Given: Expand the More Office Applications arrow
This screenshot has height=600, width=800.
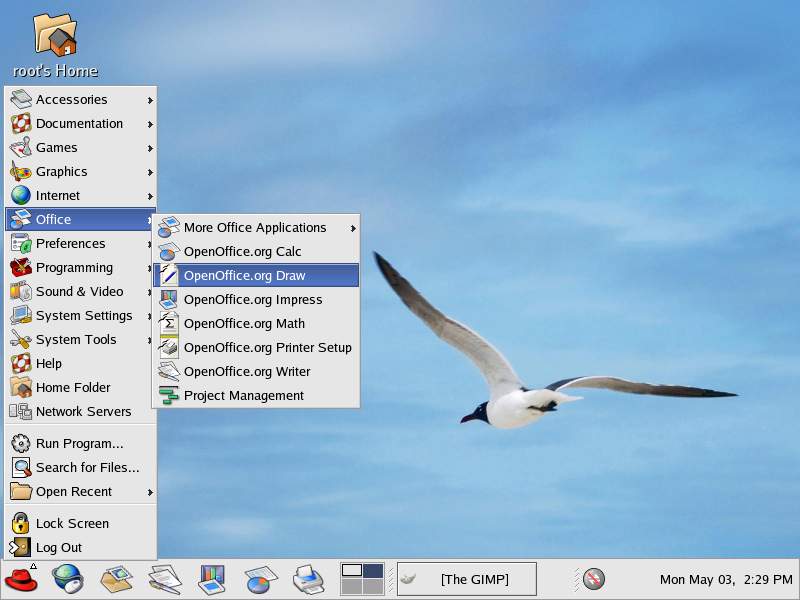Looking at the screenshot, I should coord(353,228).
